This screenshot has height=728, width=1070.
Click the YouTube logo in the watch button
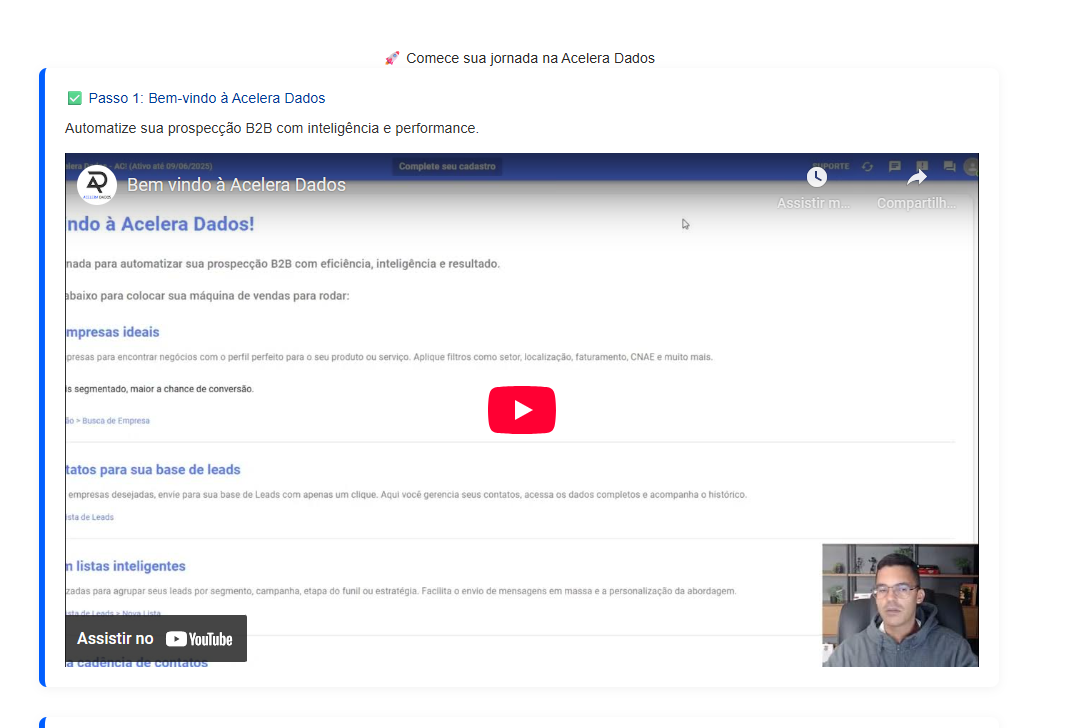199,639
